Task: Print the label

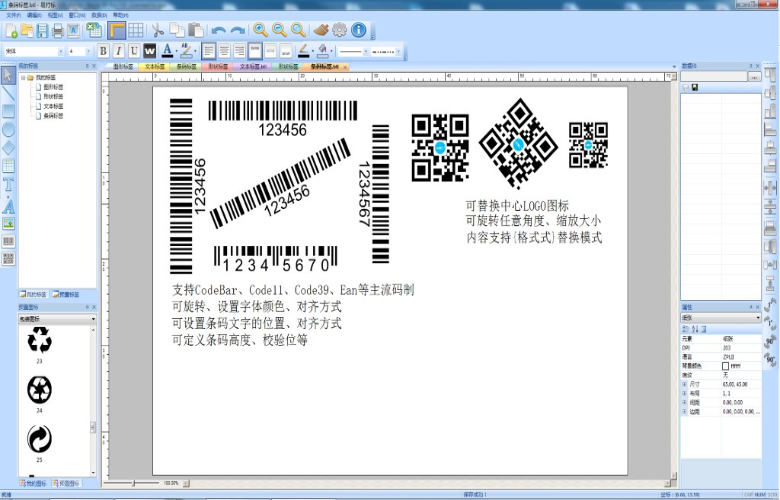Action: click(58, 31)
